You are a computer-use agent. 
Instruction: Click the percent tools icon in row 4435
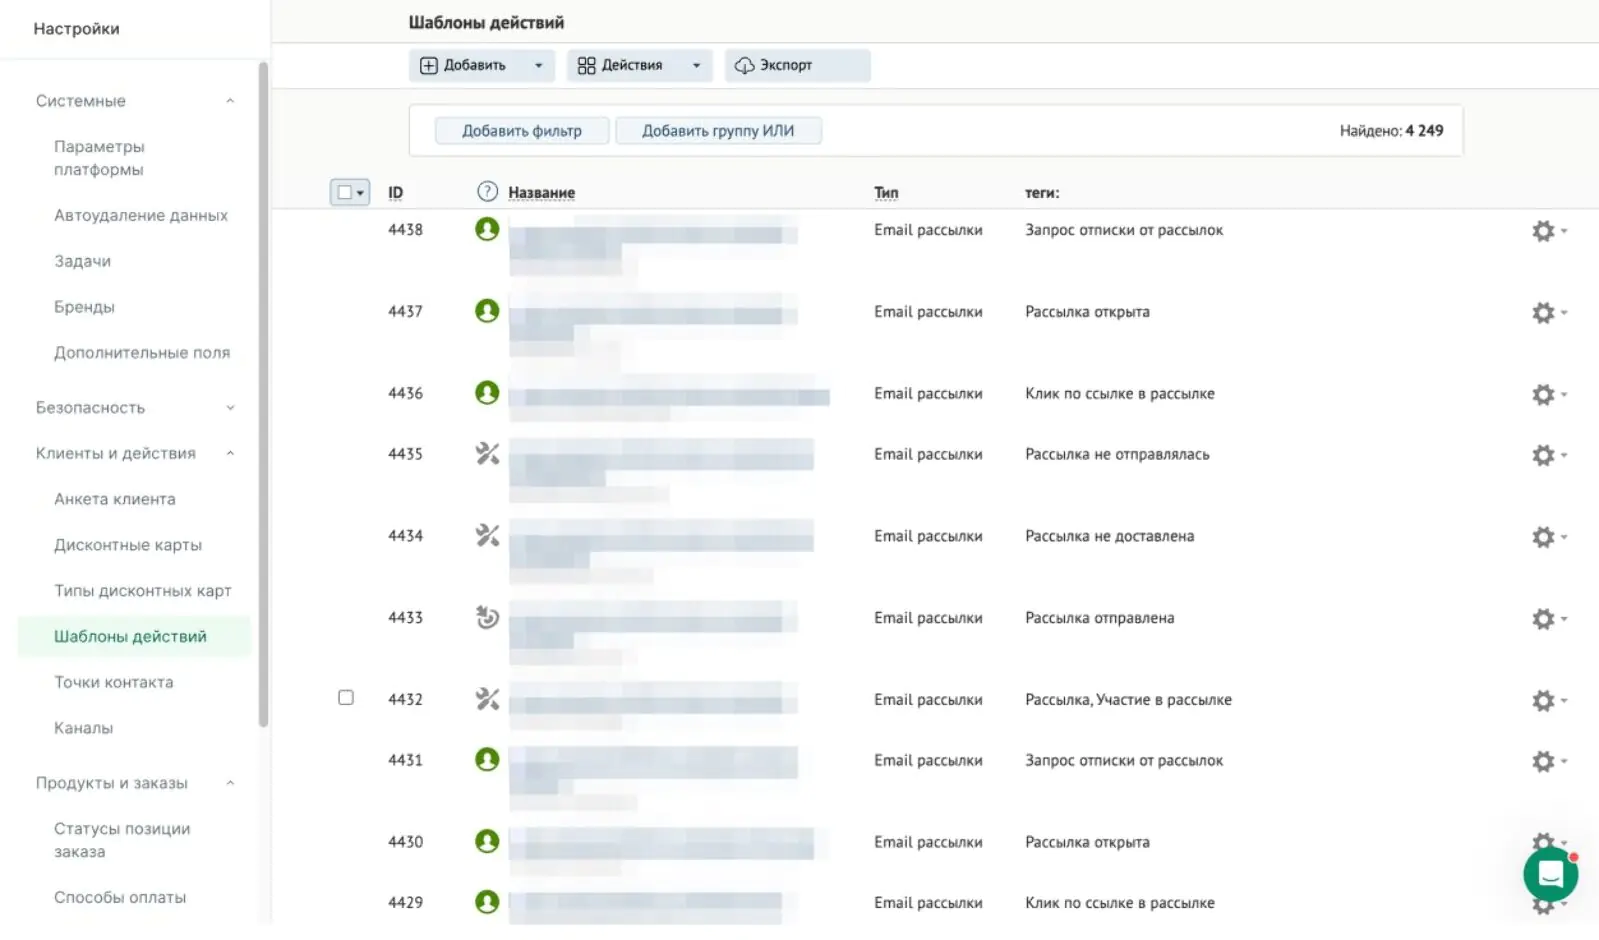[x=487, y=453]
